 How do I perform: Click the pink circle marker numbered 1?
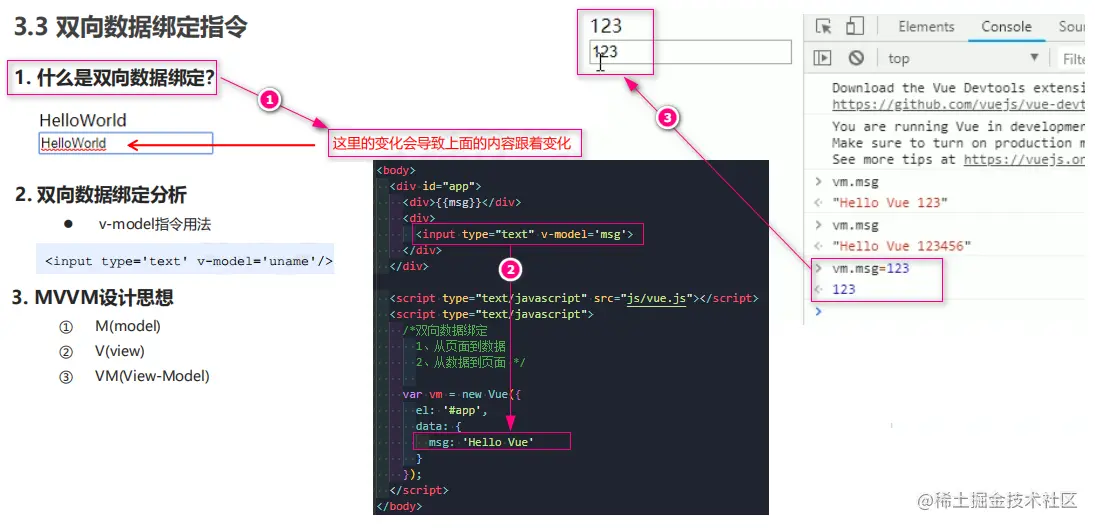tap(270, 101)
